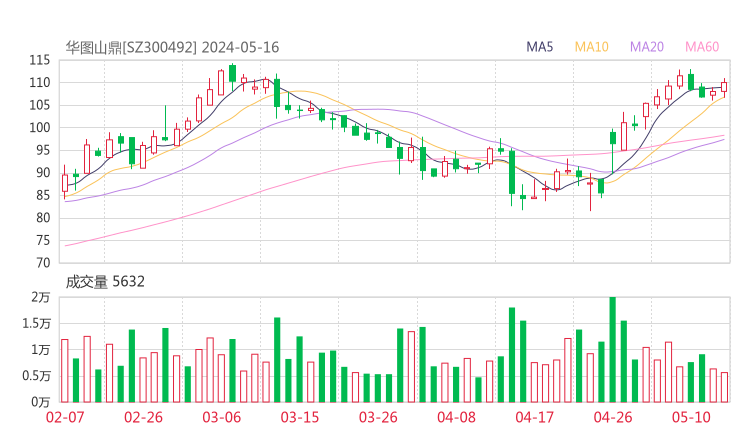Click the 90 price axis label
Viewport: 740px width, 440px height.
pos(43,173)
